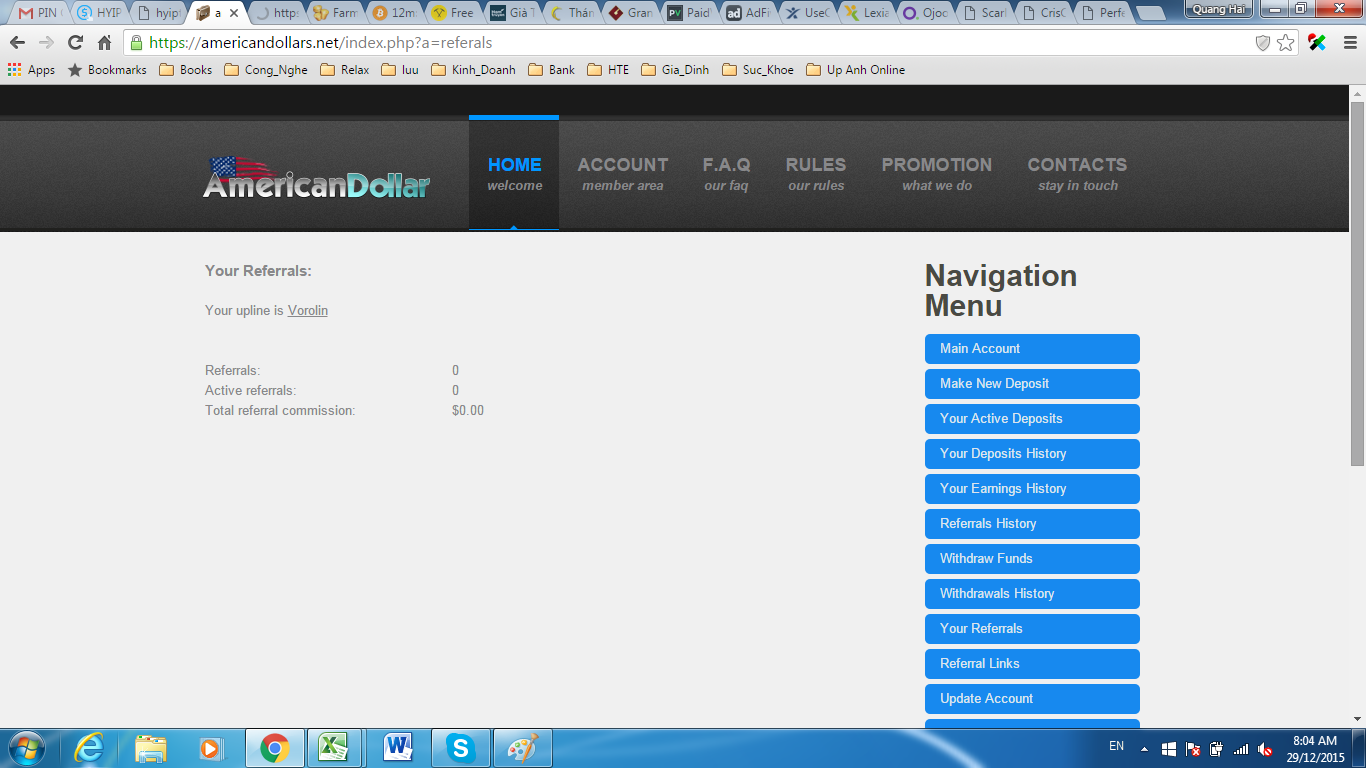
Task: Open the Chrome menu (three lines)
Action: [1349, 43]
